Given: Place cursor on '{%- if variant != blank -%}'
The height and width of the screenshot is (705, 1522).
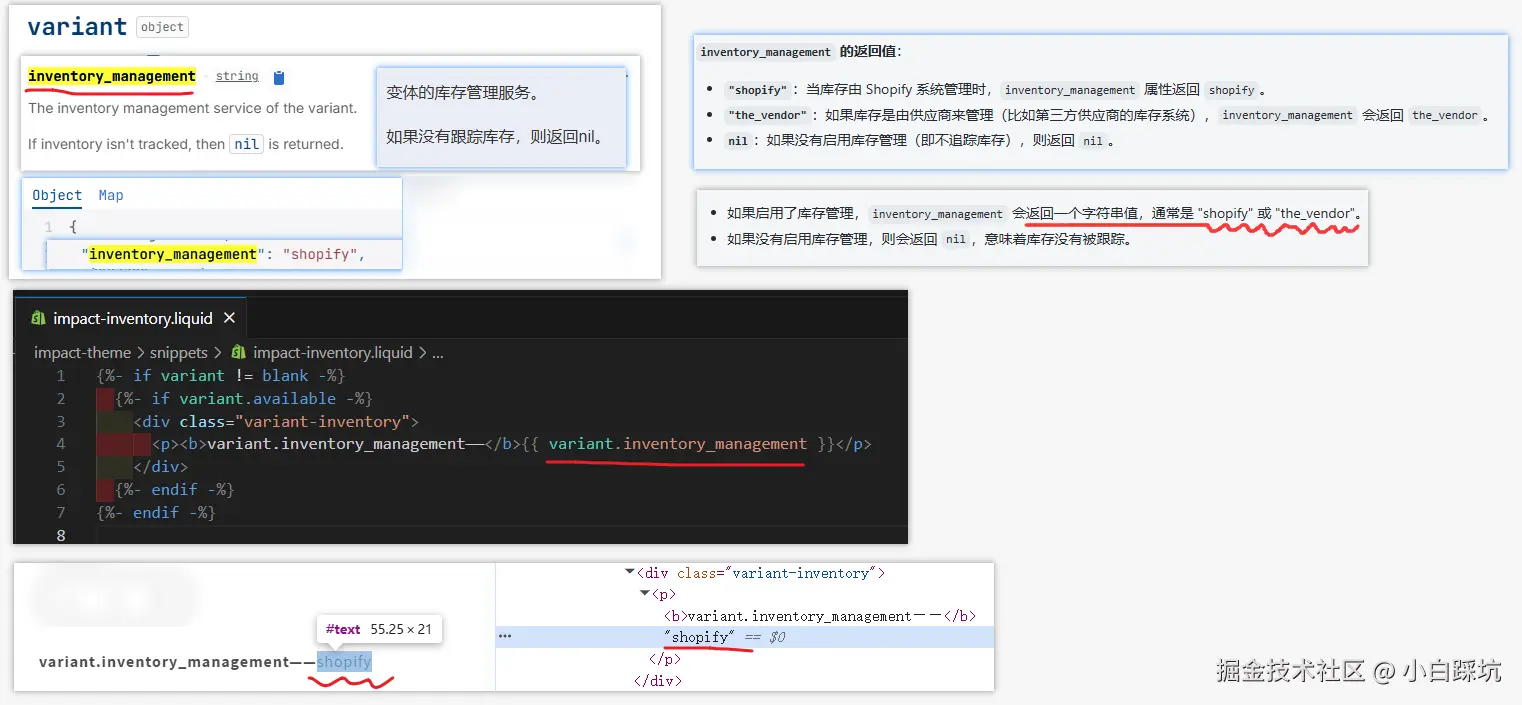Looking at the screenshot, I should (221, 375).
